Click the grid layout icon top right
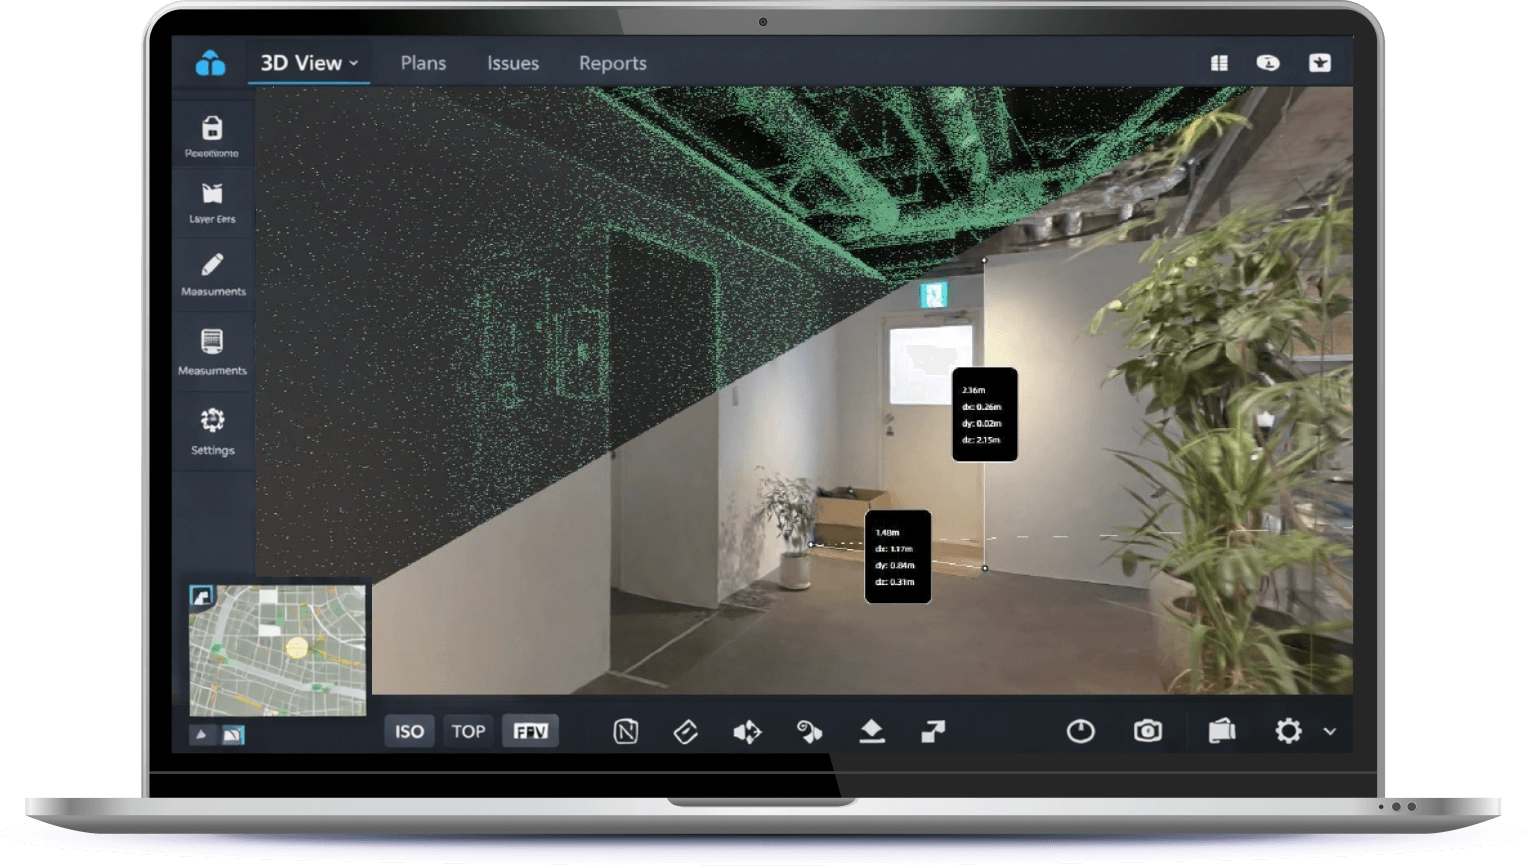The width and height of the screenshot is (1528, 866). (1219, 63)
